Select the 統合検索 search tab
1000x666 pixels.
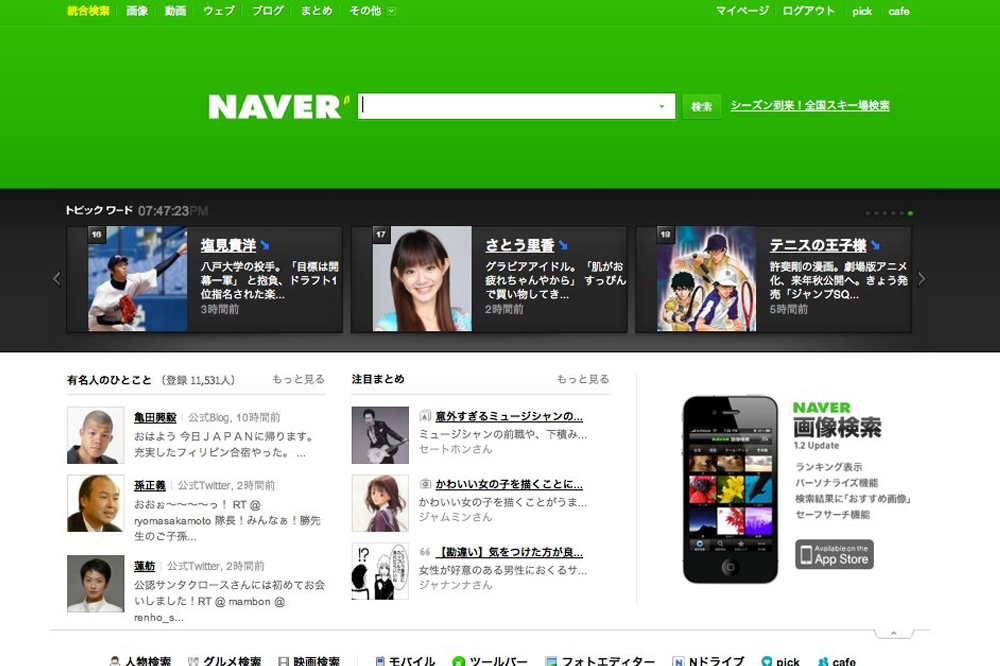(88, 11)
